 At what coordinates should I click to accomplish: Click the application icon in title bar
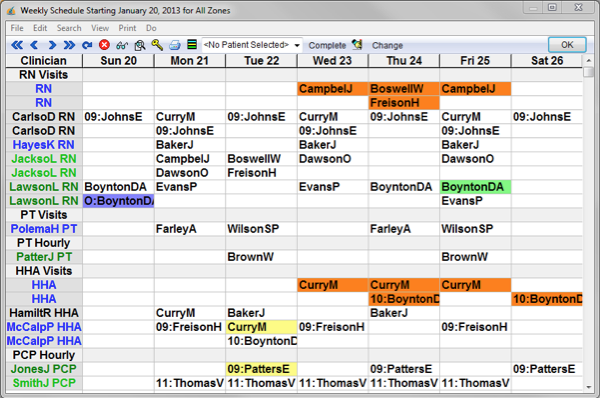coord(12,10)
